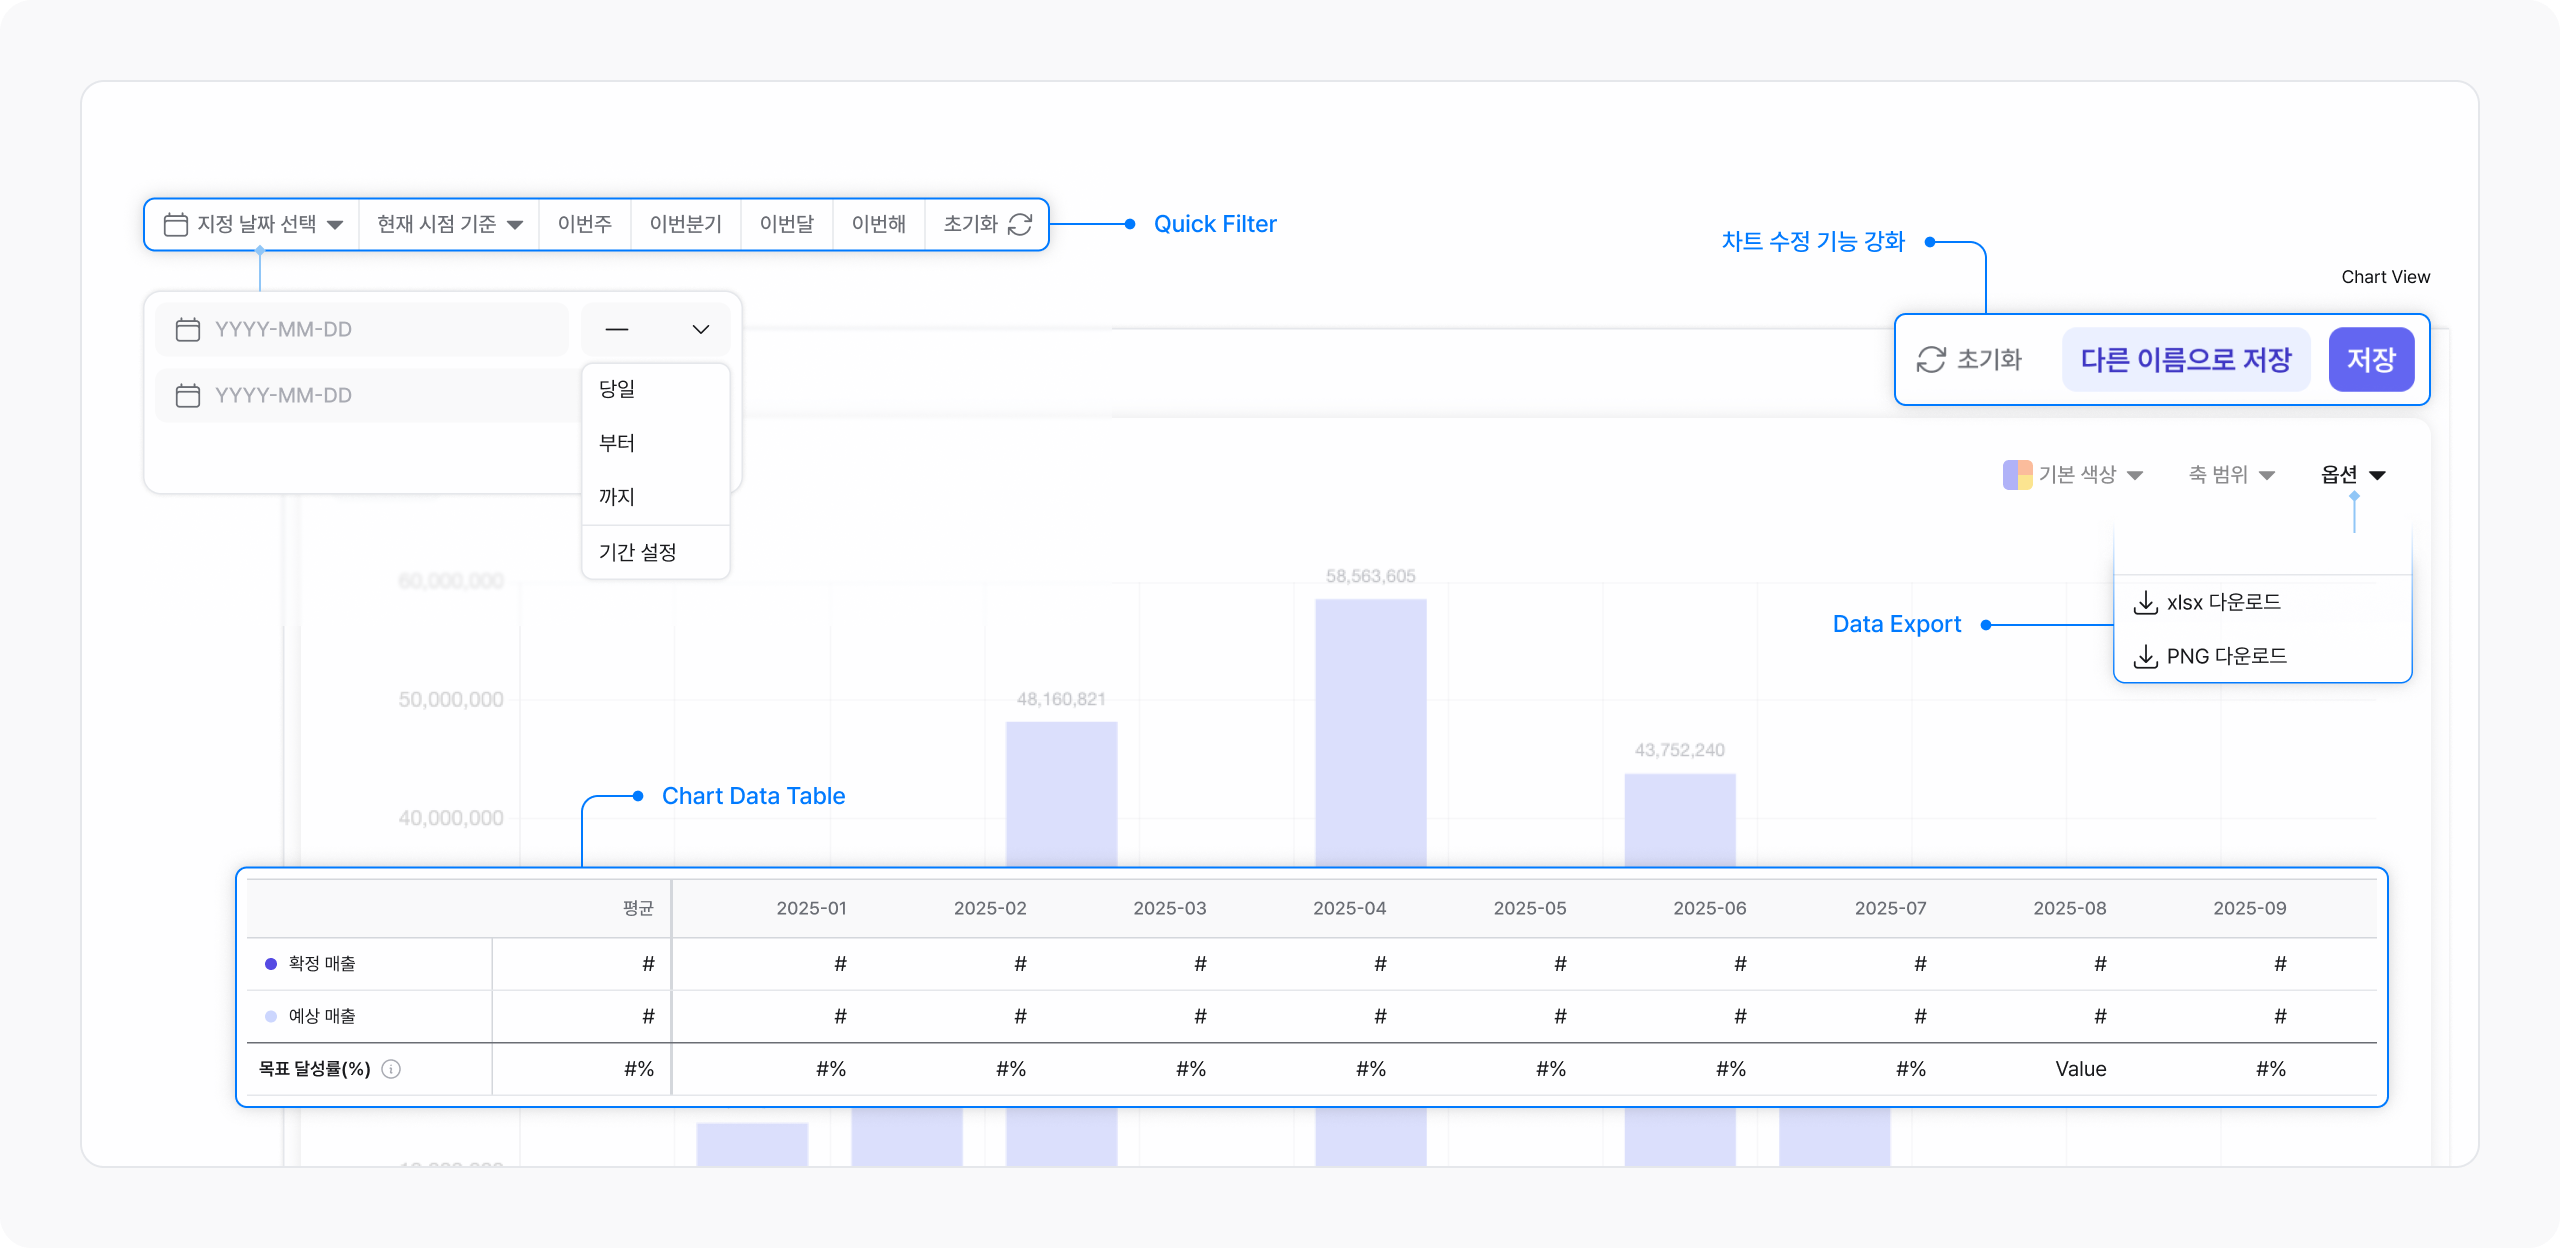Click calendar icon in second date field
Screen dimensions: 2560x1248
pos(188,396)
